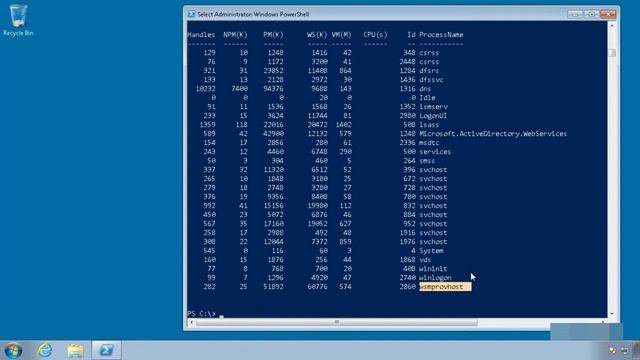Click the dfsrs process name

click(x=429, y=71)
